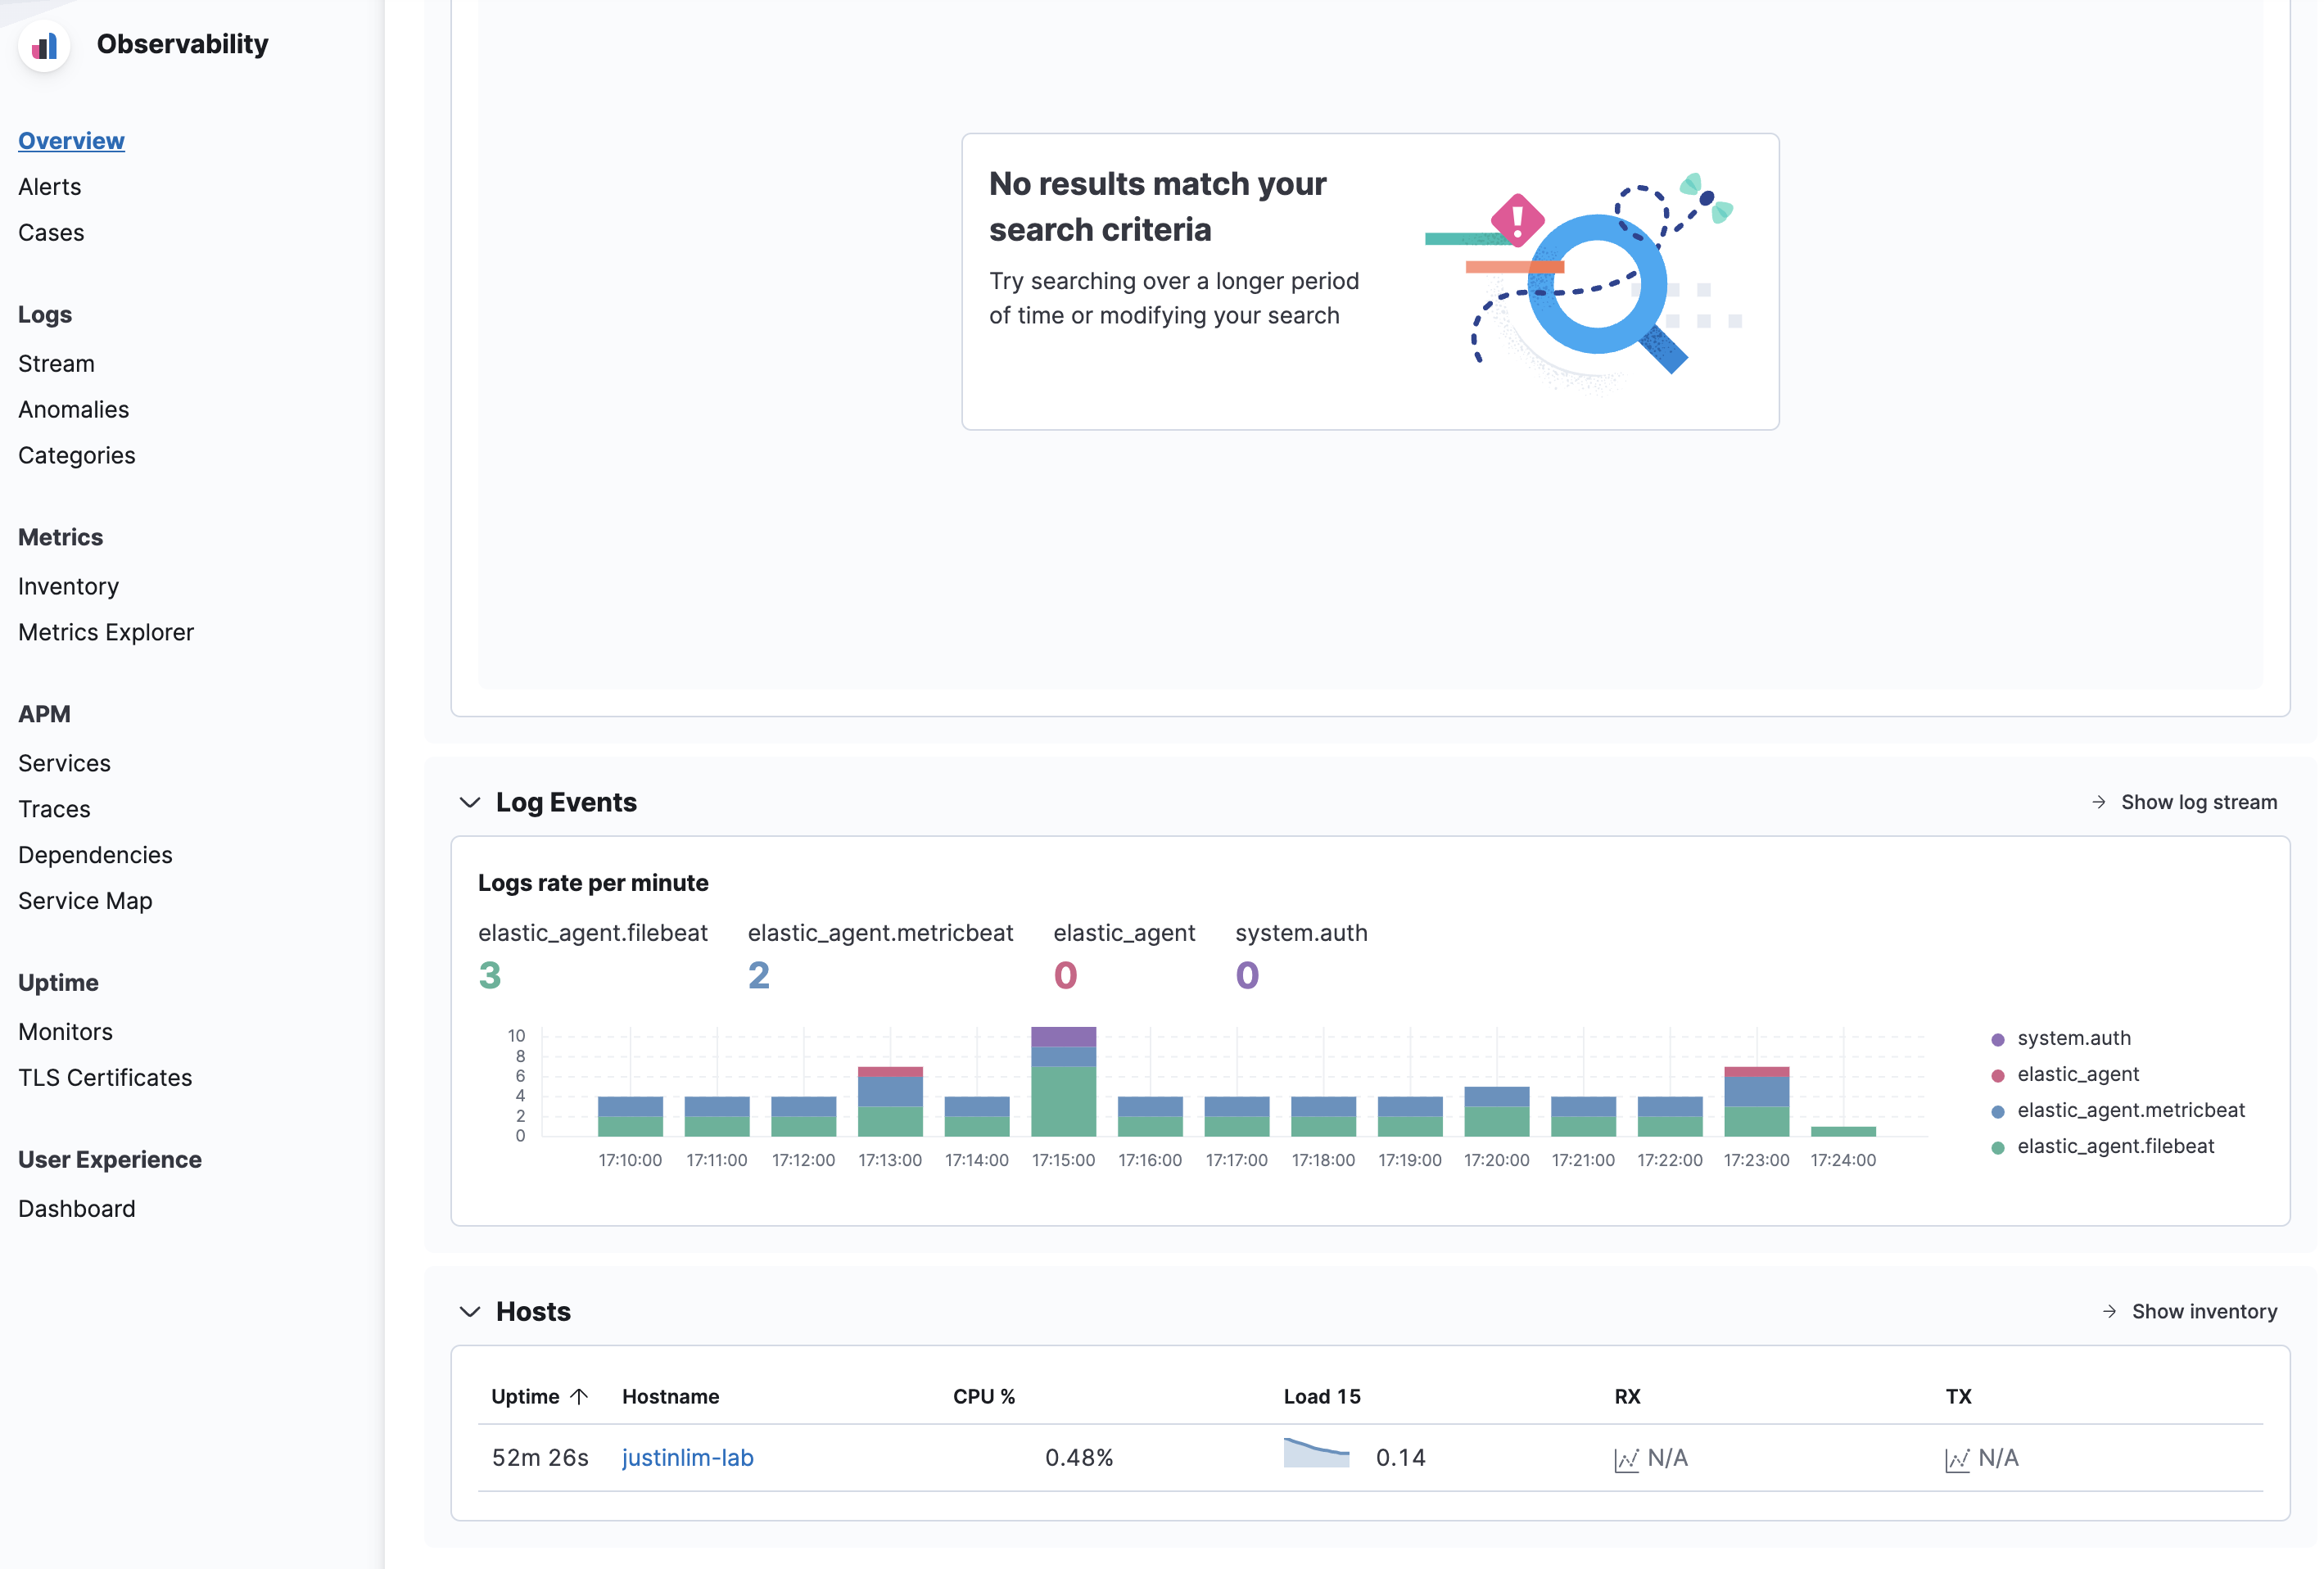Collapse the Log Events section
This screenshot has height=1569, width=2324.
coord(470,802)
